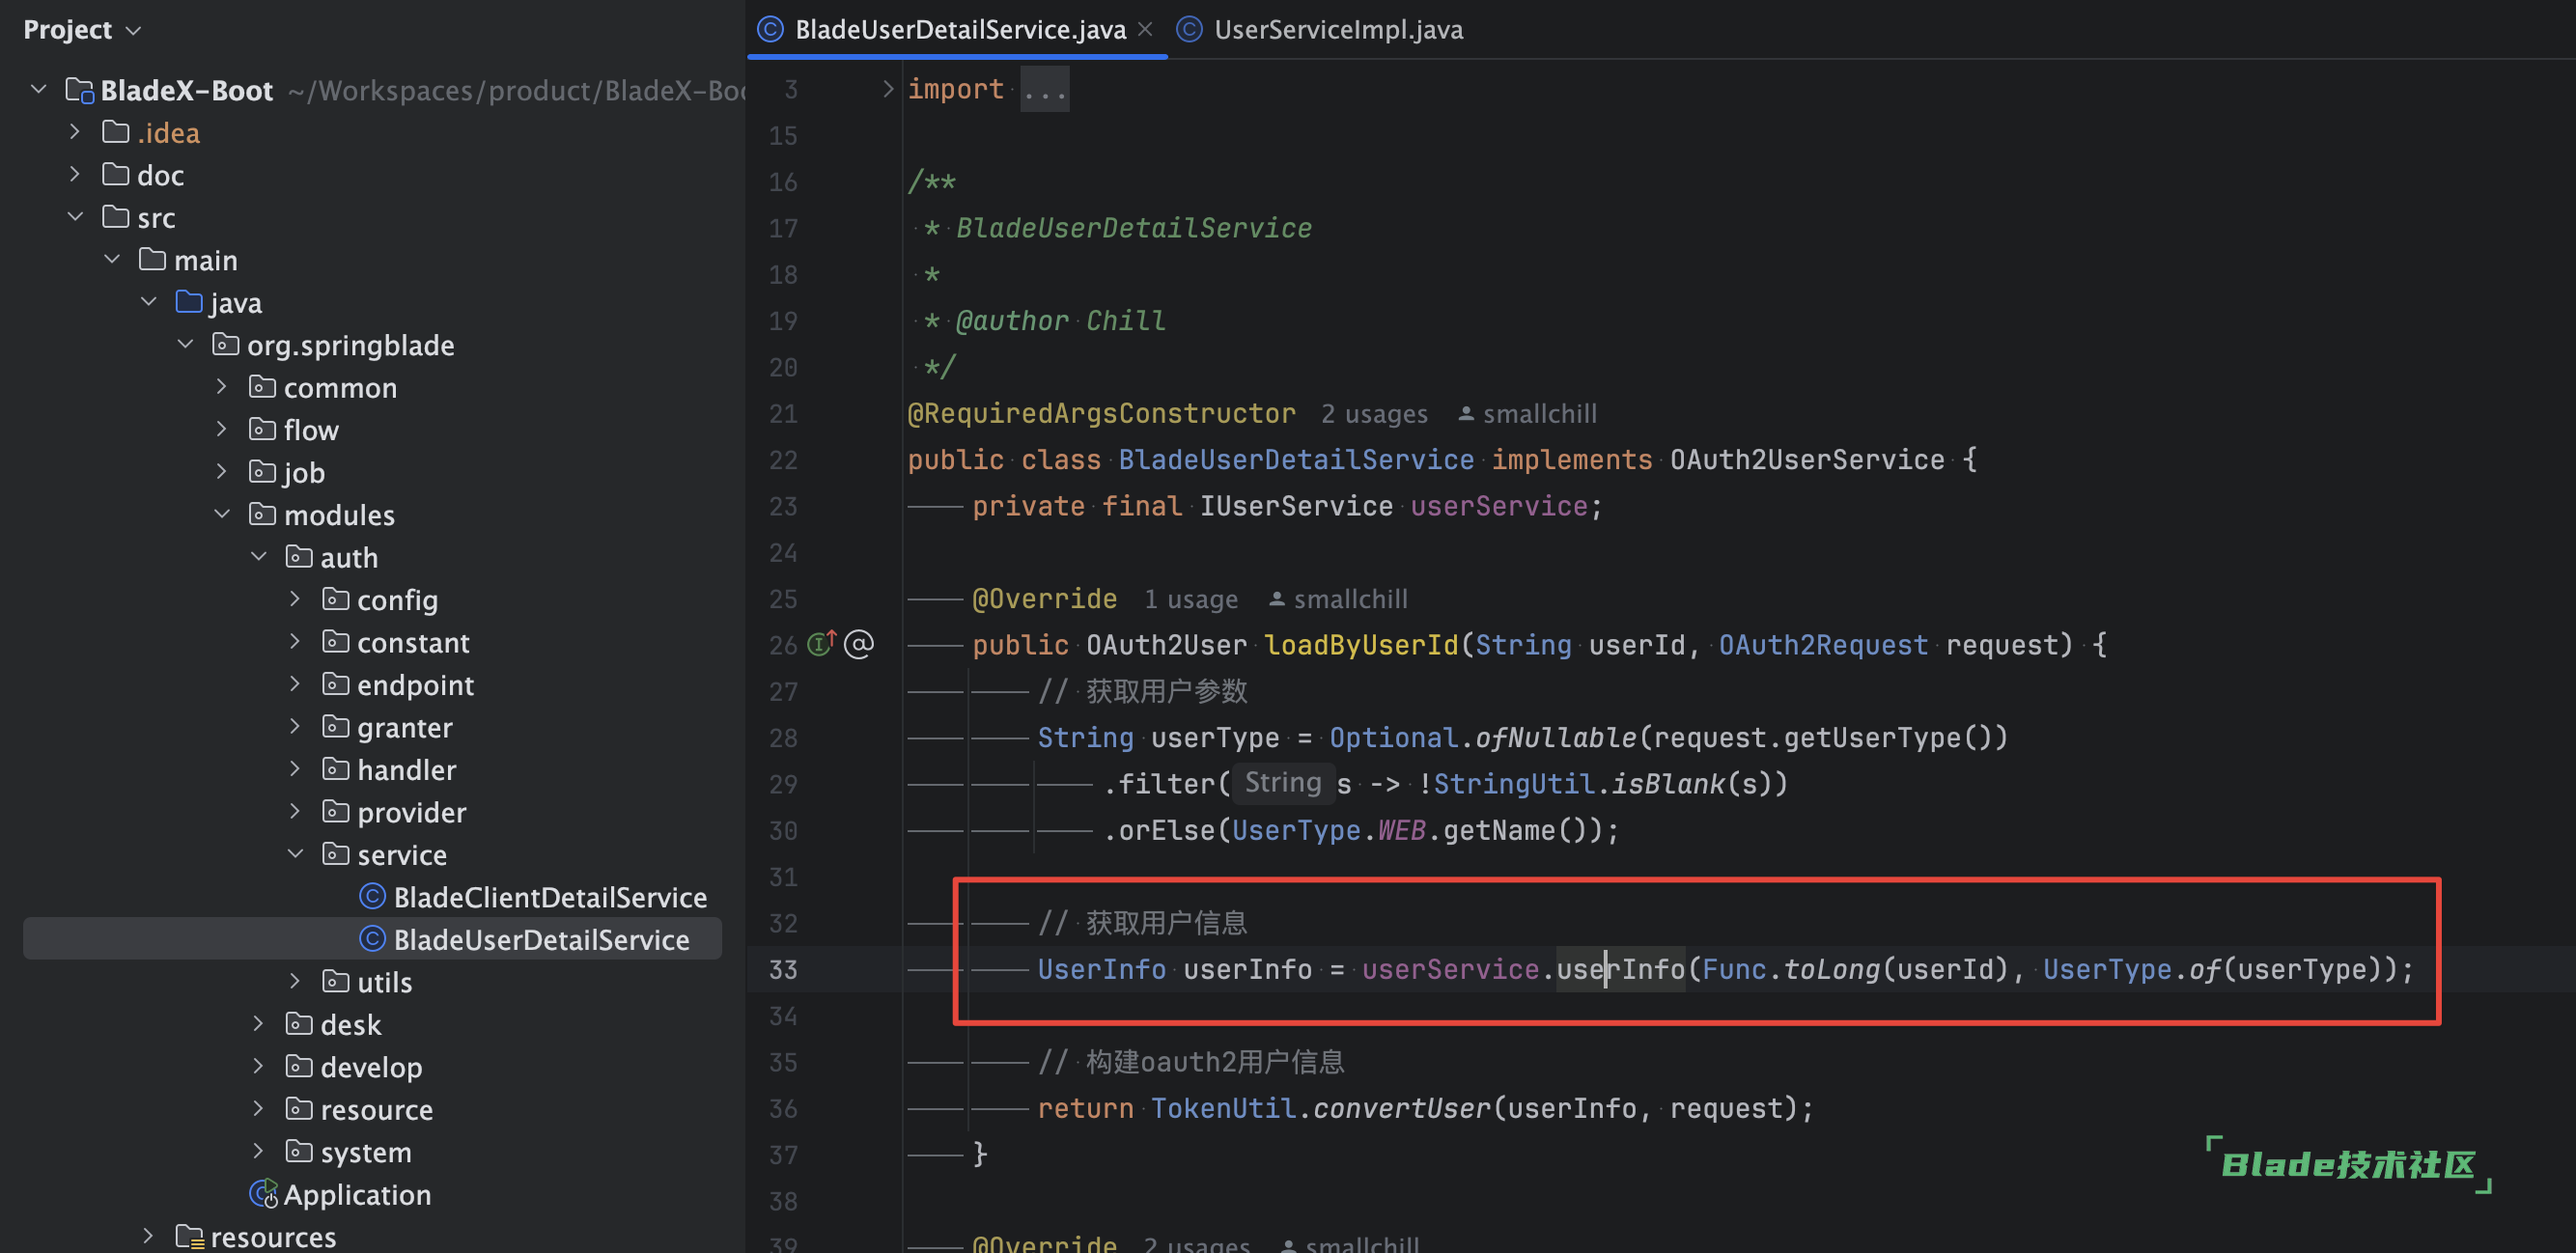Click the auth package icon
The width and height of the screenshot is (2576, 1253).
point(299,557)
